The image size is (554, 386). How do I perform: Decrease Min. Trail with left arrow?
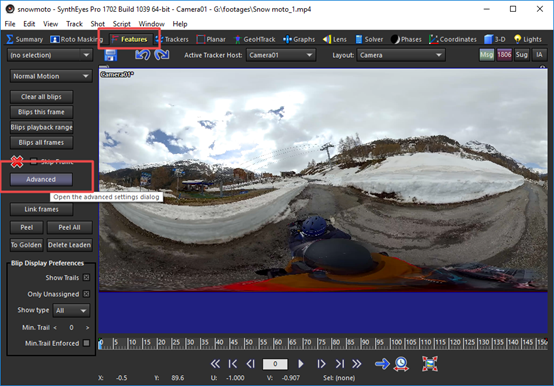[x=55, y=328]
